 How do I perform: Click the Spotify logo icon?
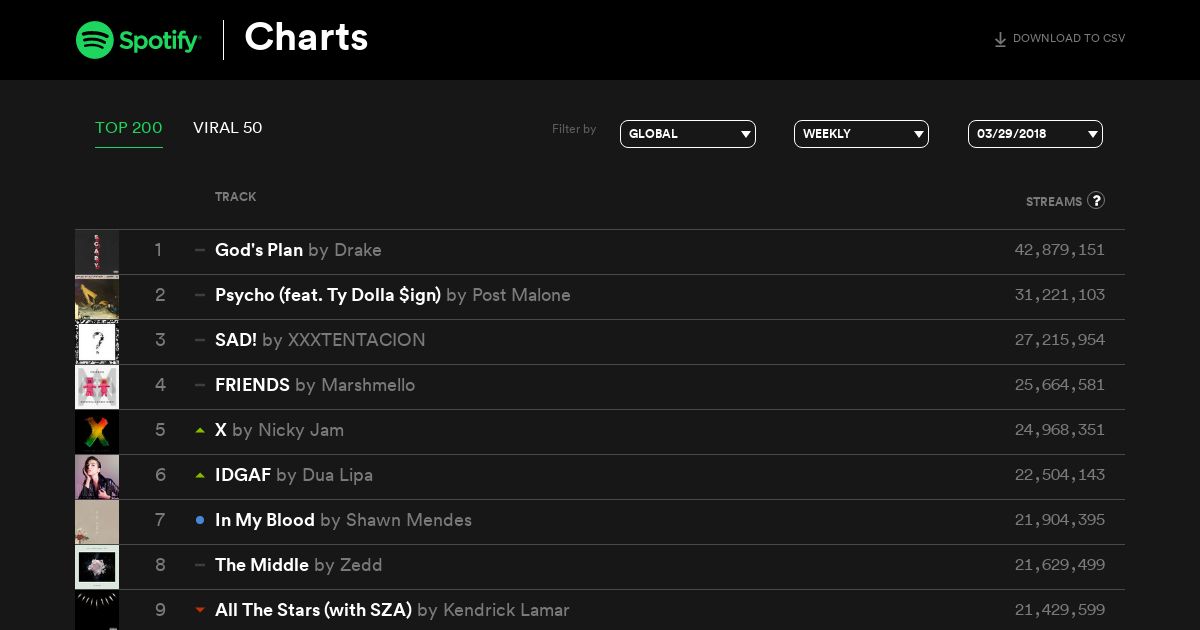pyautogui.click(x=94, y=40)
